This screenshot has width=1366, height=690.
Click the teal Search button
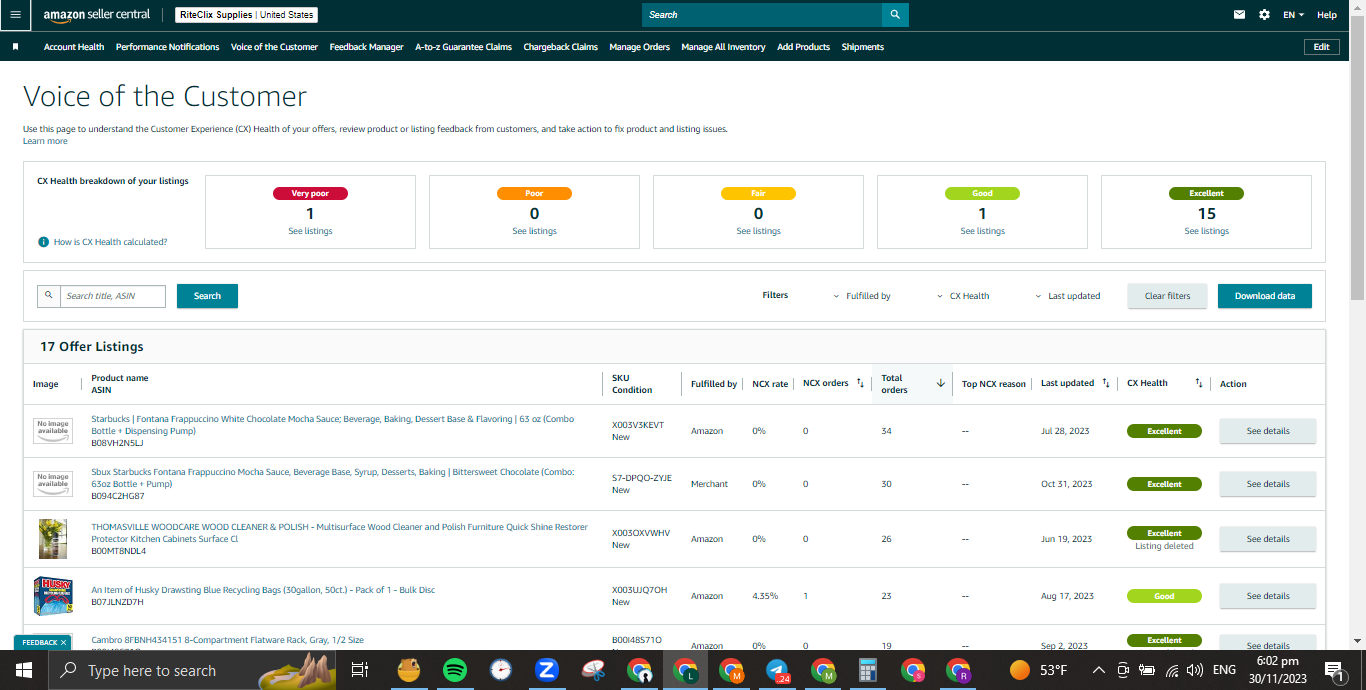(x=207, y=296)
